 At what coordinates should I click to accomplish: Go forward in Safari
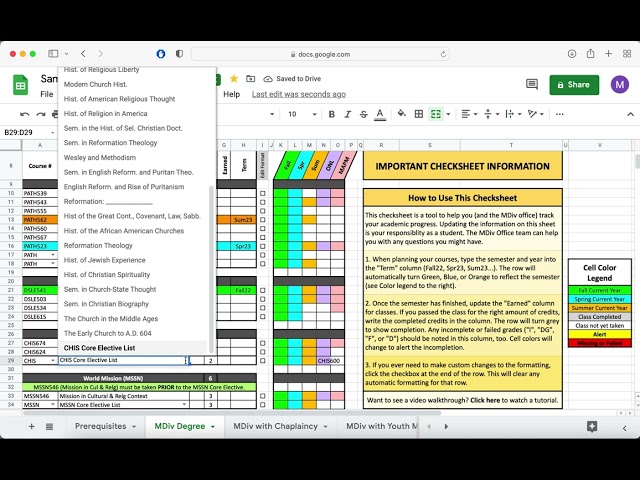(x=100, y=53)
